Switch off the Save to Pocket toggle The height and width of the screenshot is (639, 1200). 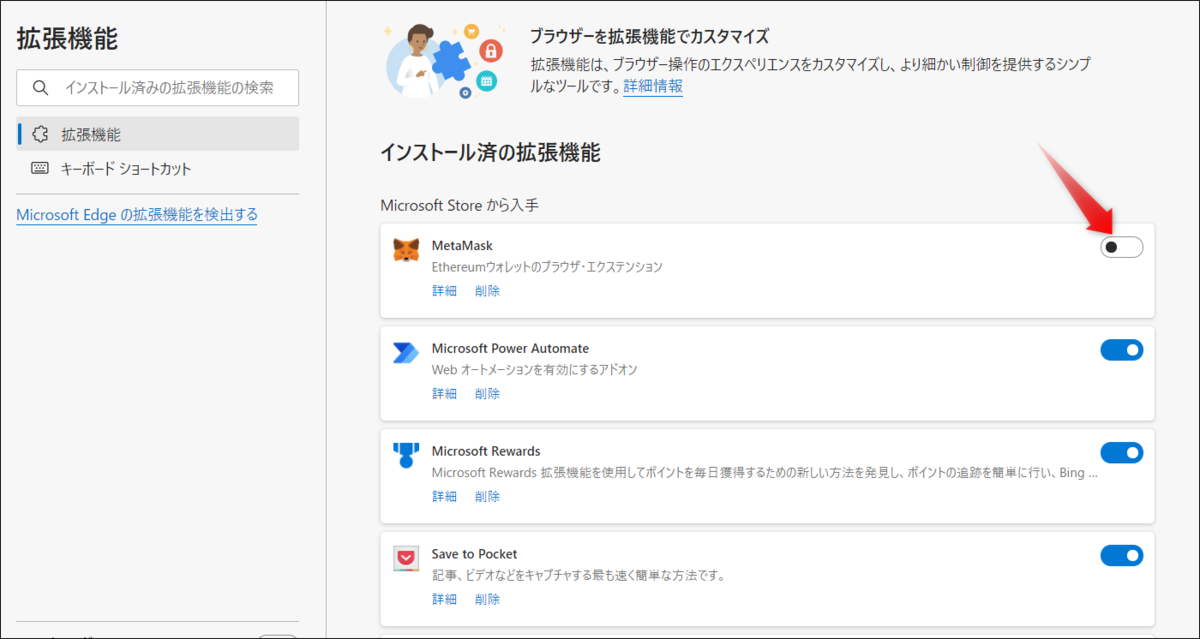(x=1121, y=555)
